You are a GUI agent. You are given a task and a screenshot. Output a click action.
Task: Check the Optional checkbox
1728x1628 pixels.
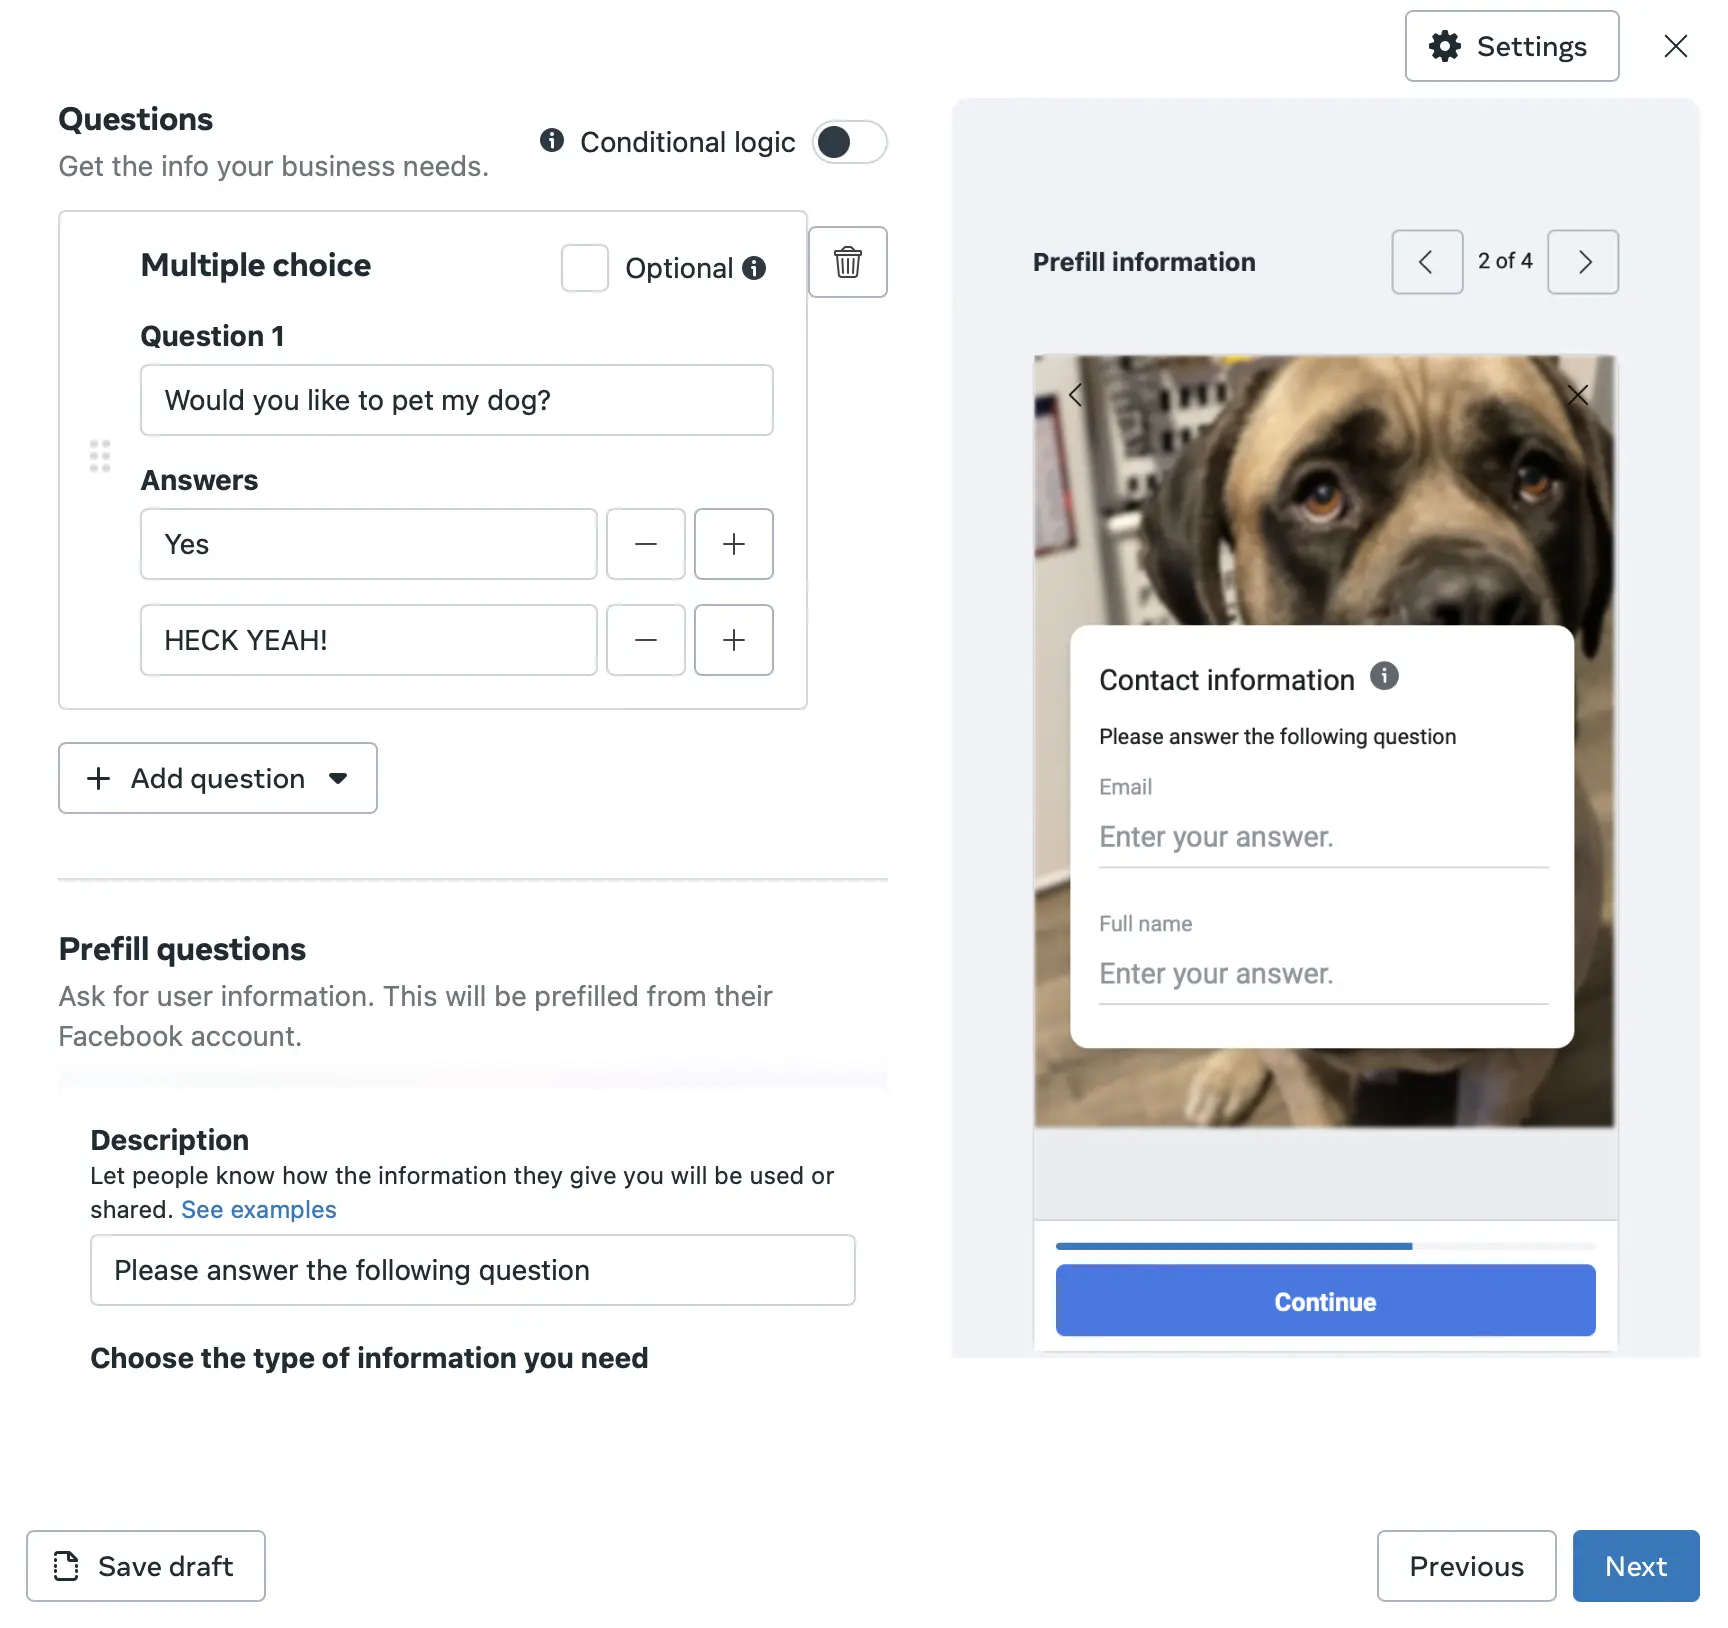tap(585, 268)
